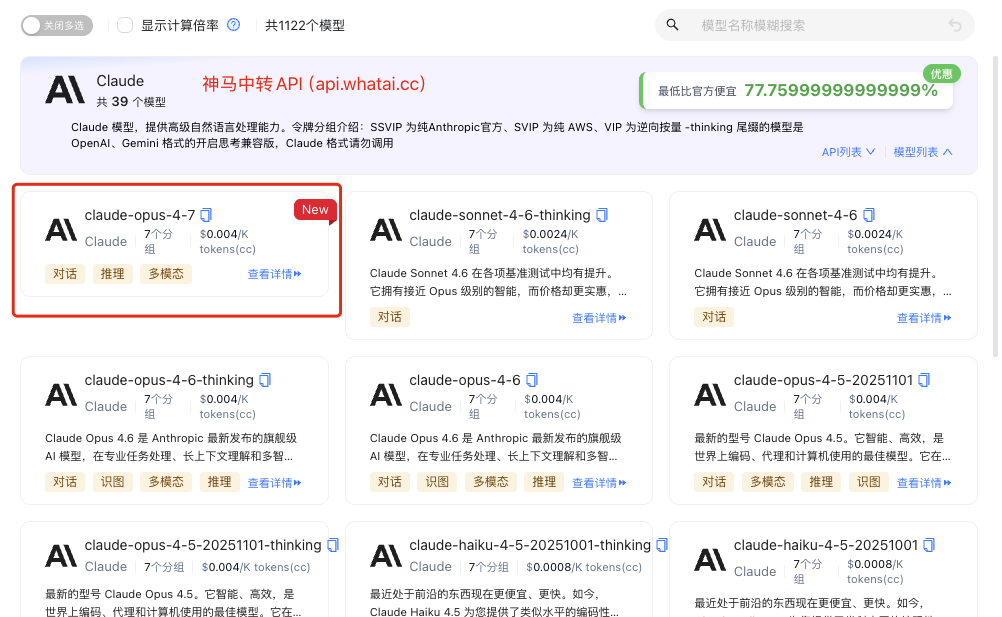
Task: Copy the claude-sonnet-4-6 model name
Action: pyautogui.click(x=868, y=215)
